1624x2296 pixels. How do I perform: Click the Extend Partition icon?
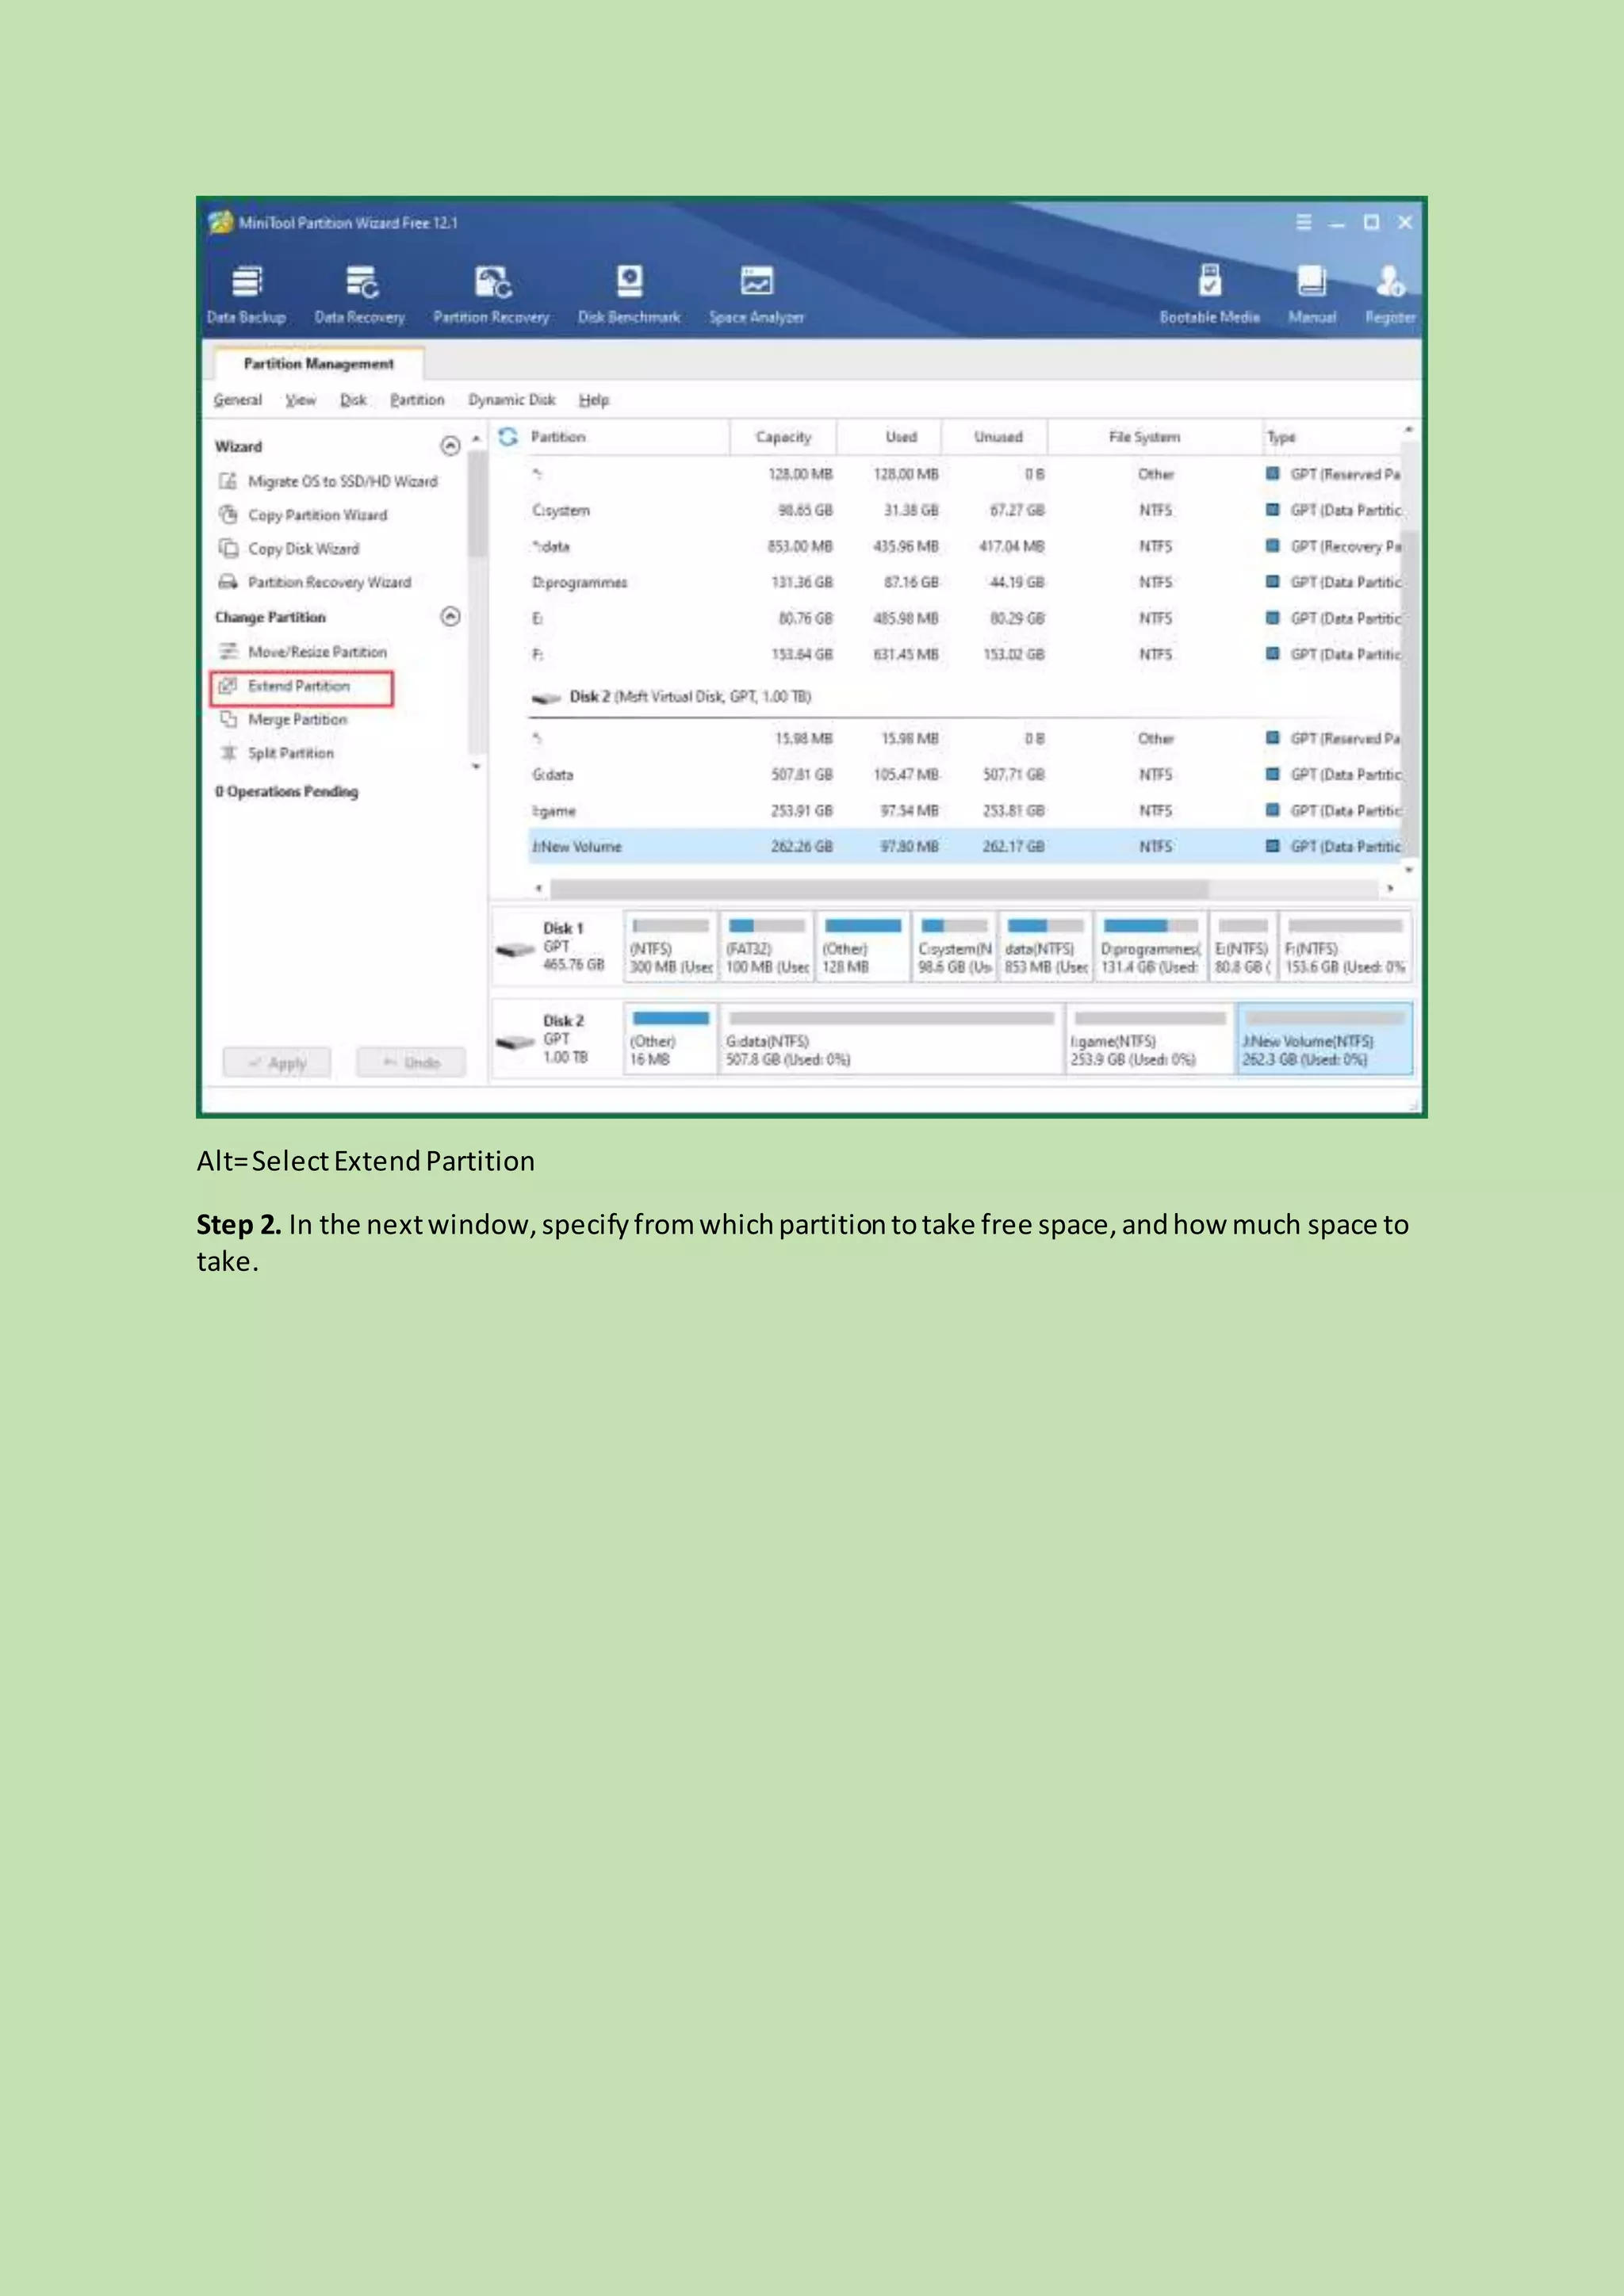228,686
